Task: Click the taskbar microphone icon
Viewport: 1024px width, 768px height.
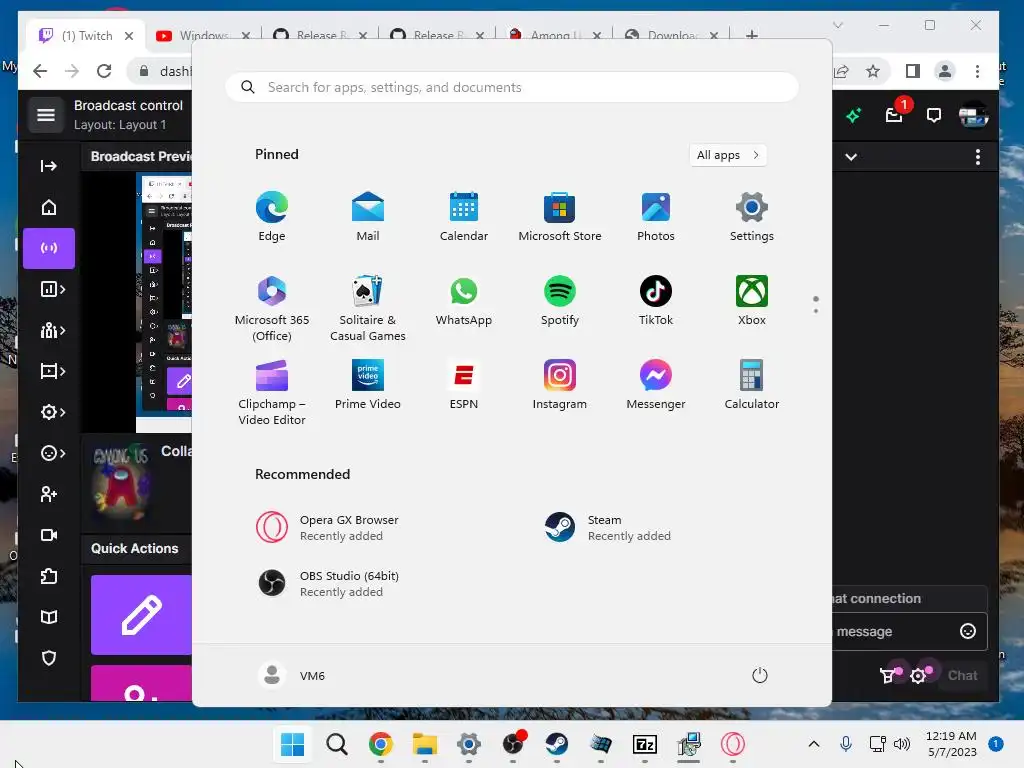Action: click(x=846, y=744)
